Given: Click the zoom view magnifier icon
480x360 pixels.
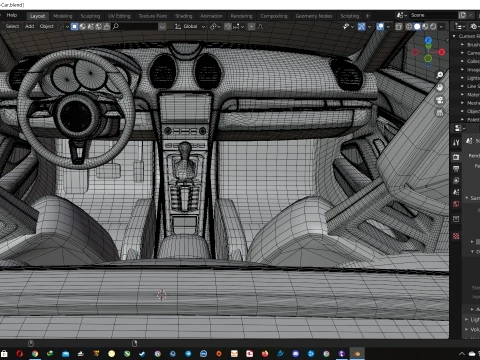Looking at the screenshot, I should [x=440, y=75].
